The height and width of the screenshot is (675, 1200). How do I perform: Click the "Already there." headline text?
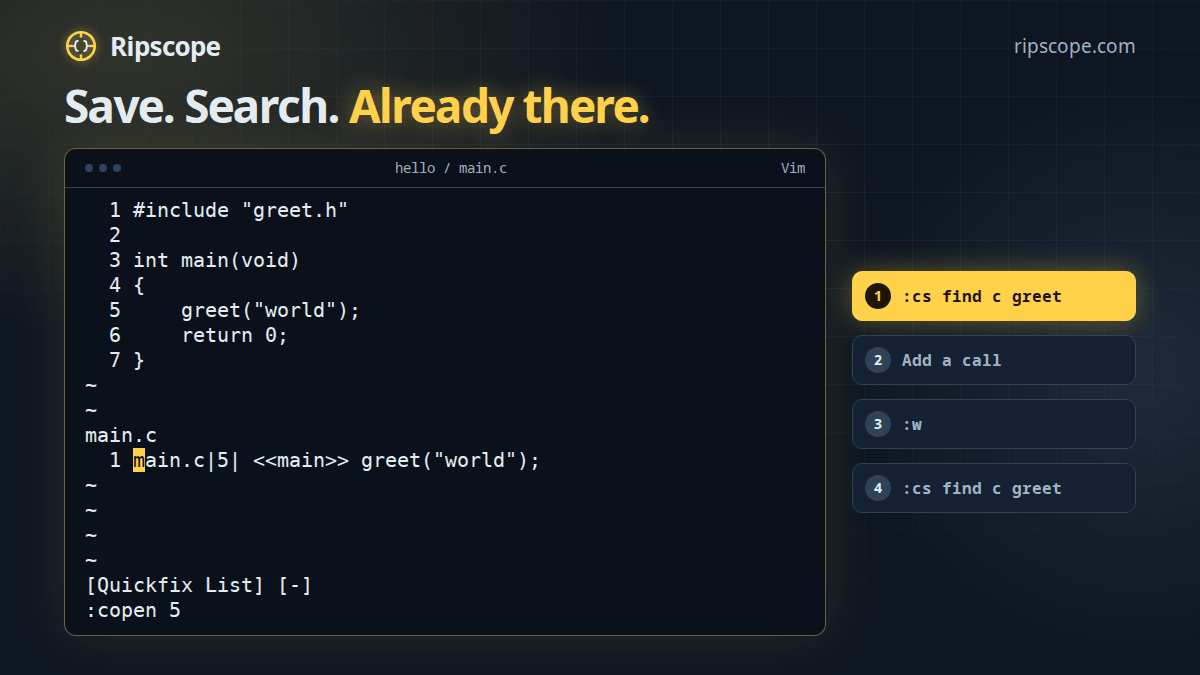coord(499,107)
